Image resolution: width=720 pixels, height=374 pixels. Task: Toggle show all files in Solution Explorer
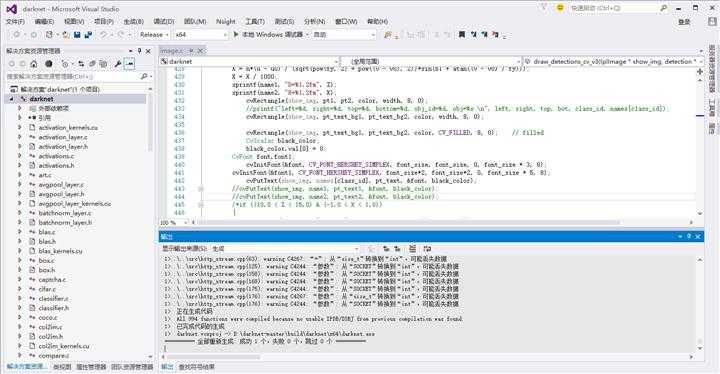point(103,64)
